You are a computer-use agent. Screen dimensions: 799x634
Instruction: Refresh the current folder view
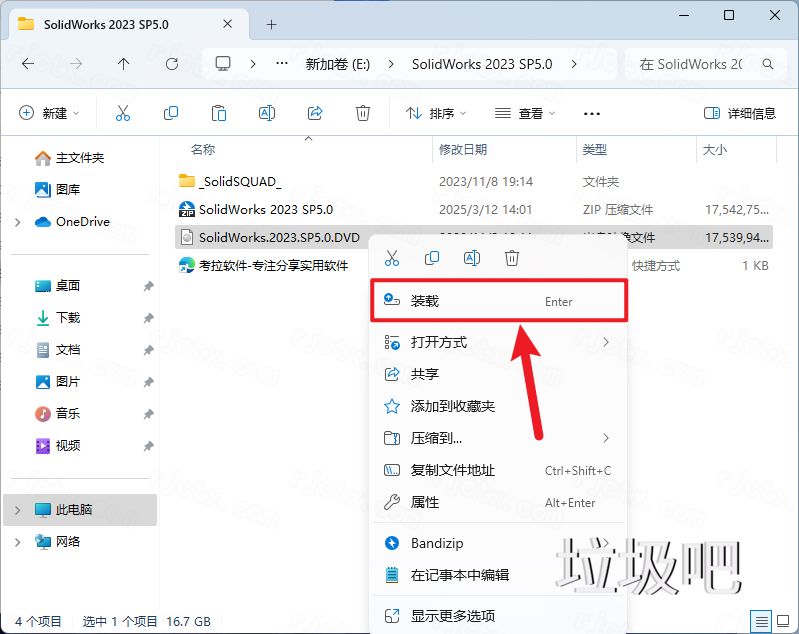172,64
